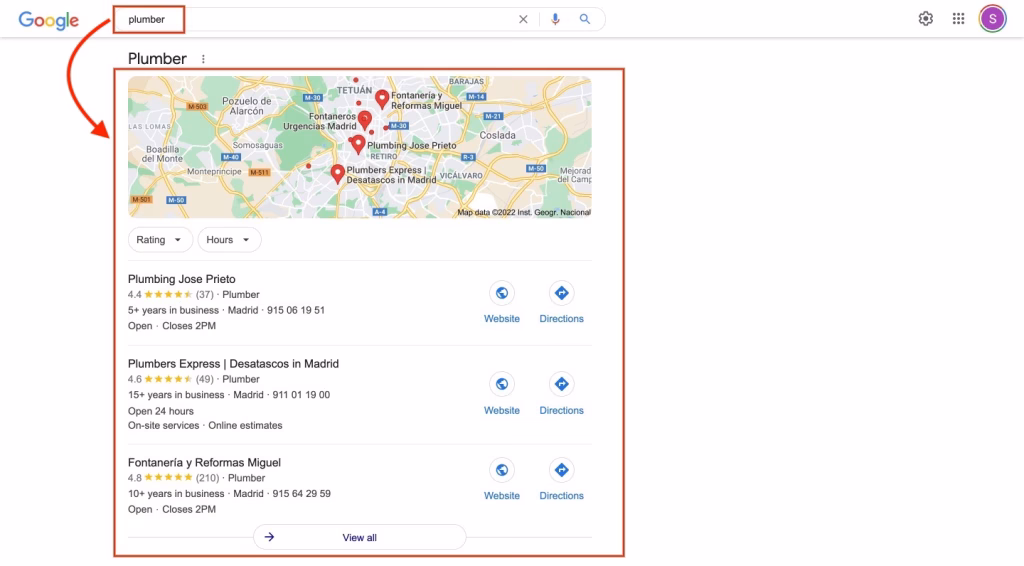Click the 4.6 star rating with 49 reviews

click(x=170, y=379)
